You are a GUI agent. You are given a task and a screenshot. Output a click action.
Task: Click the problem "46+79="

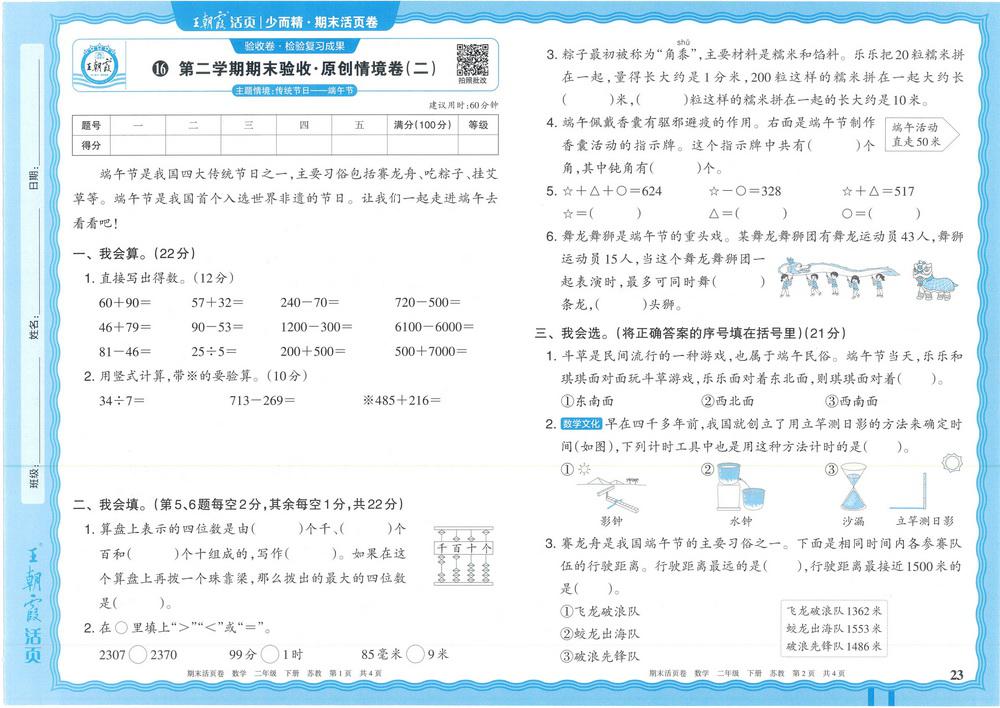click(124, 327)
